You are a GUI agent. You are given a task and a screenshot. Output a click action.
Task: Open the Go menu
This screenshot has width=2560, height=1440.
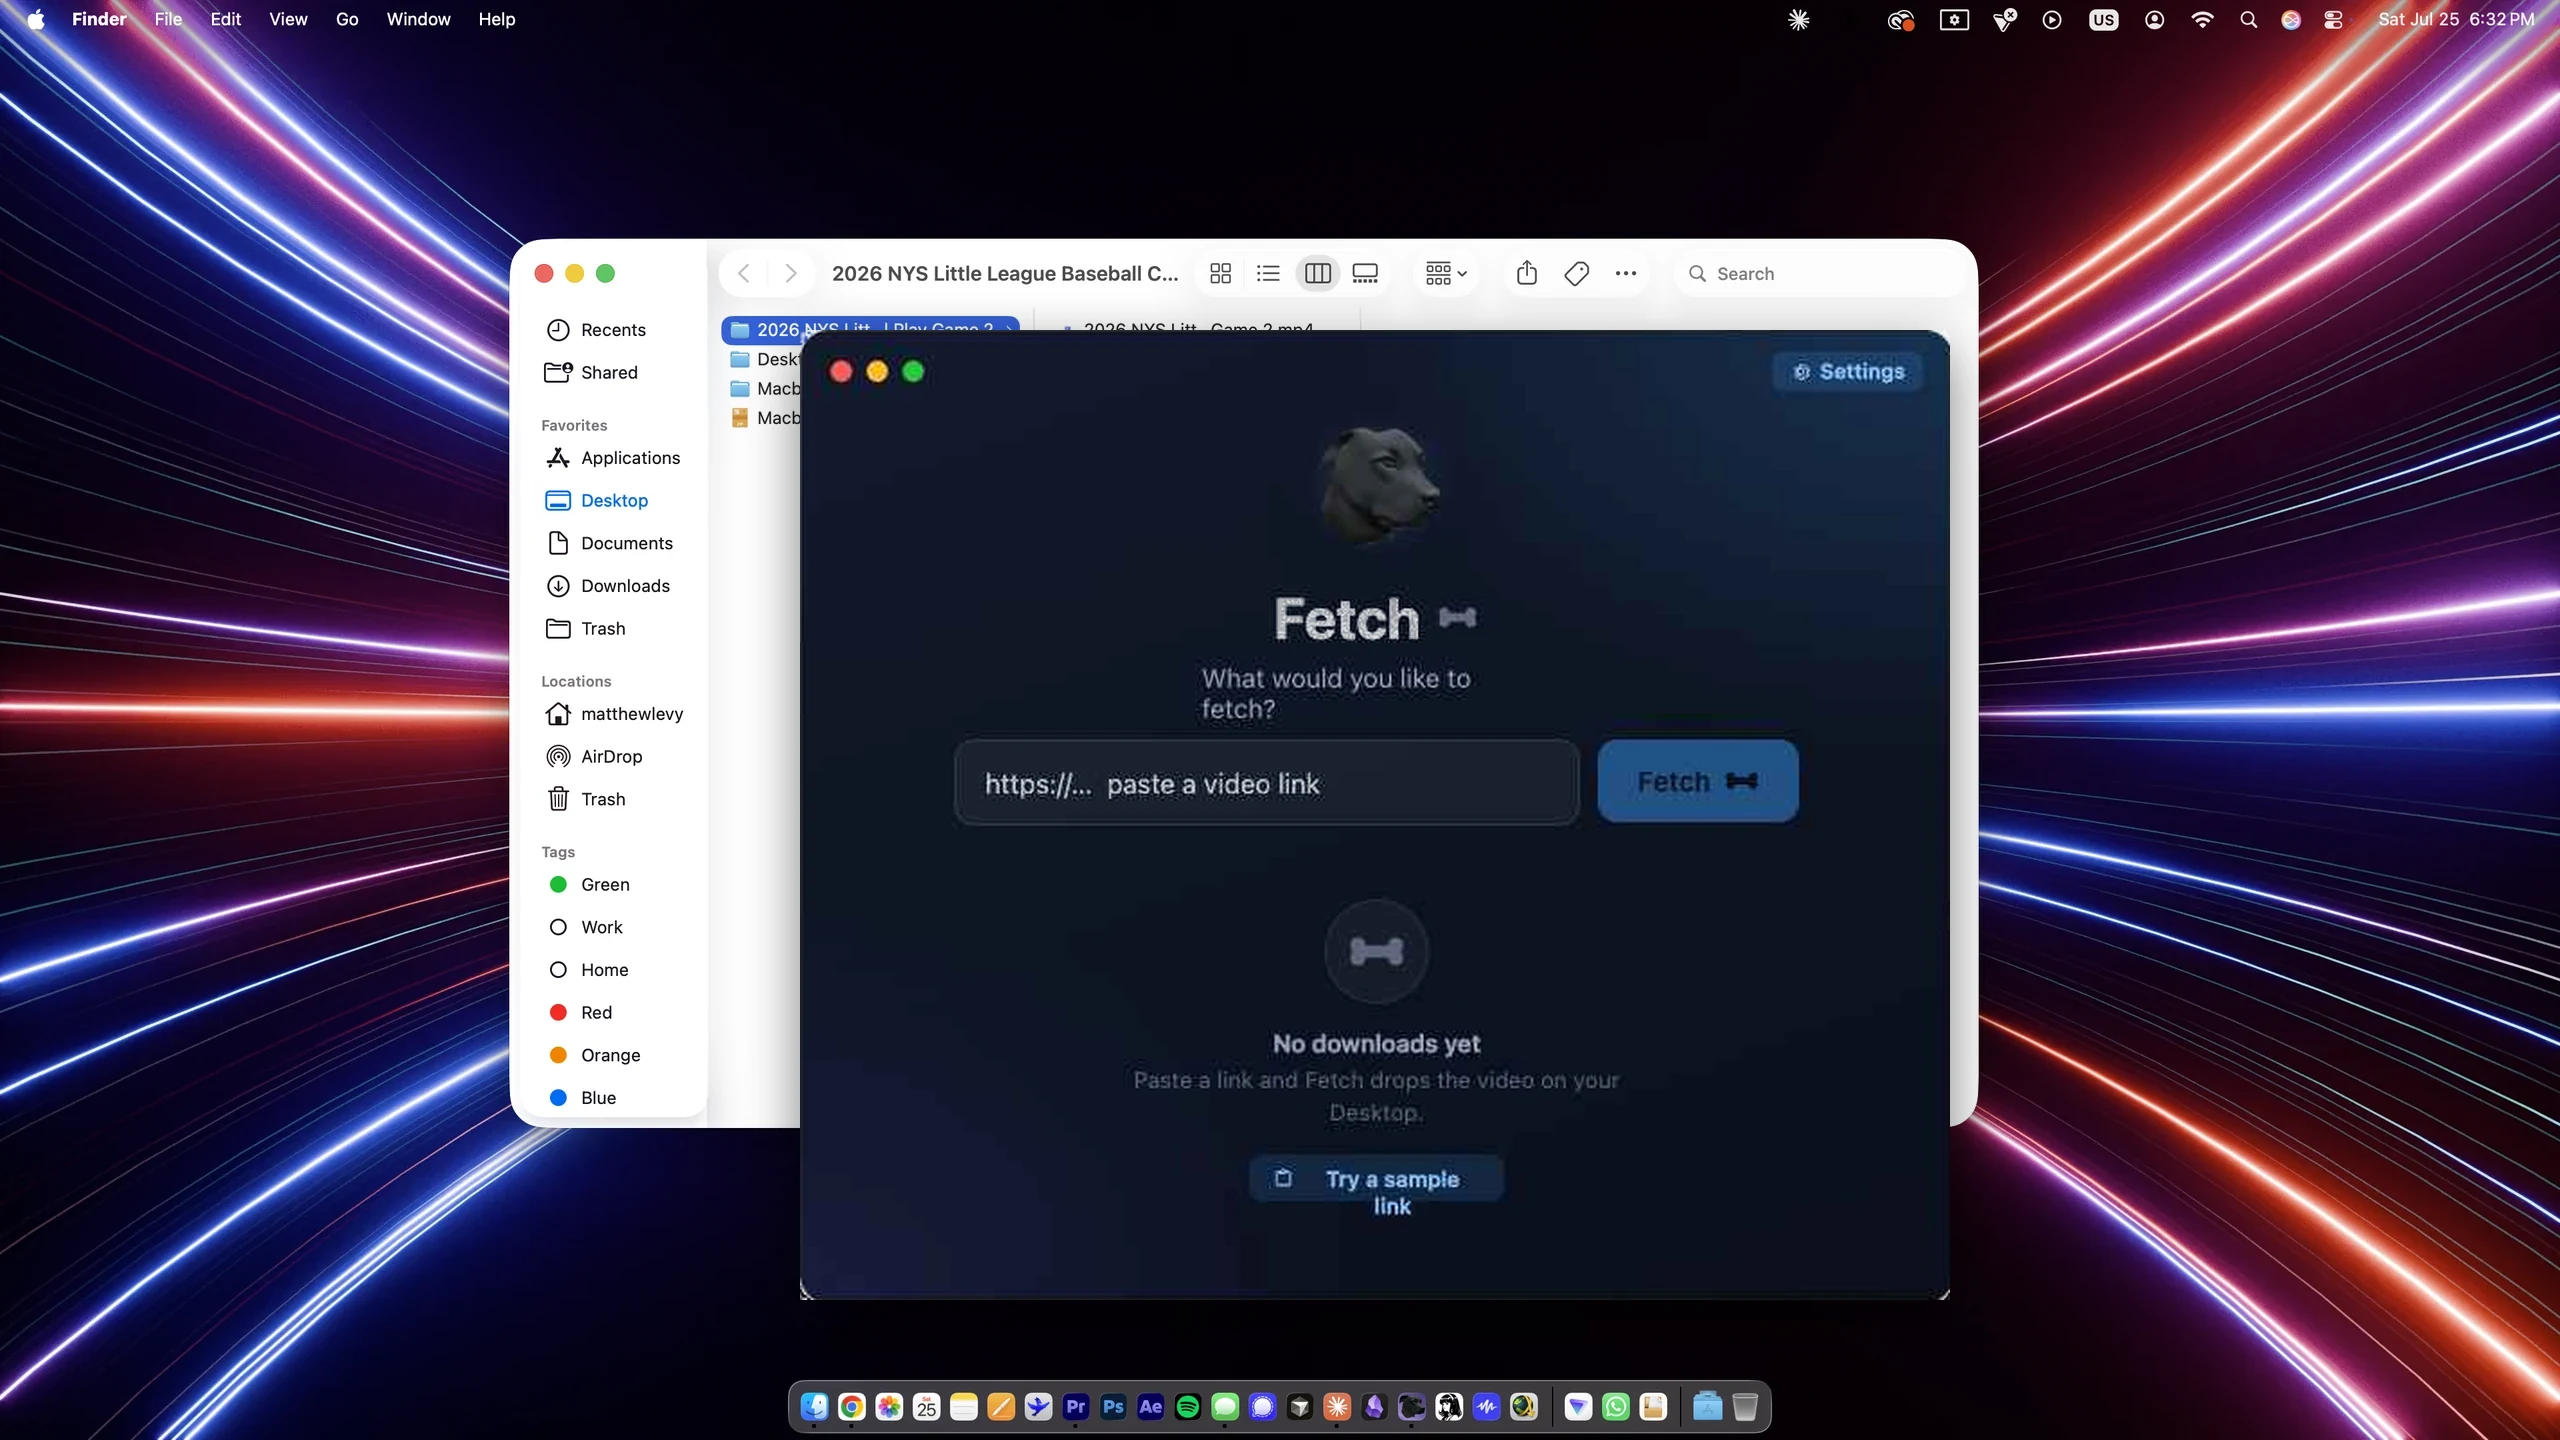coord(347,19)
